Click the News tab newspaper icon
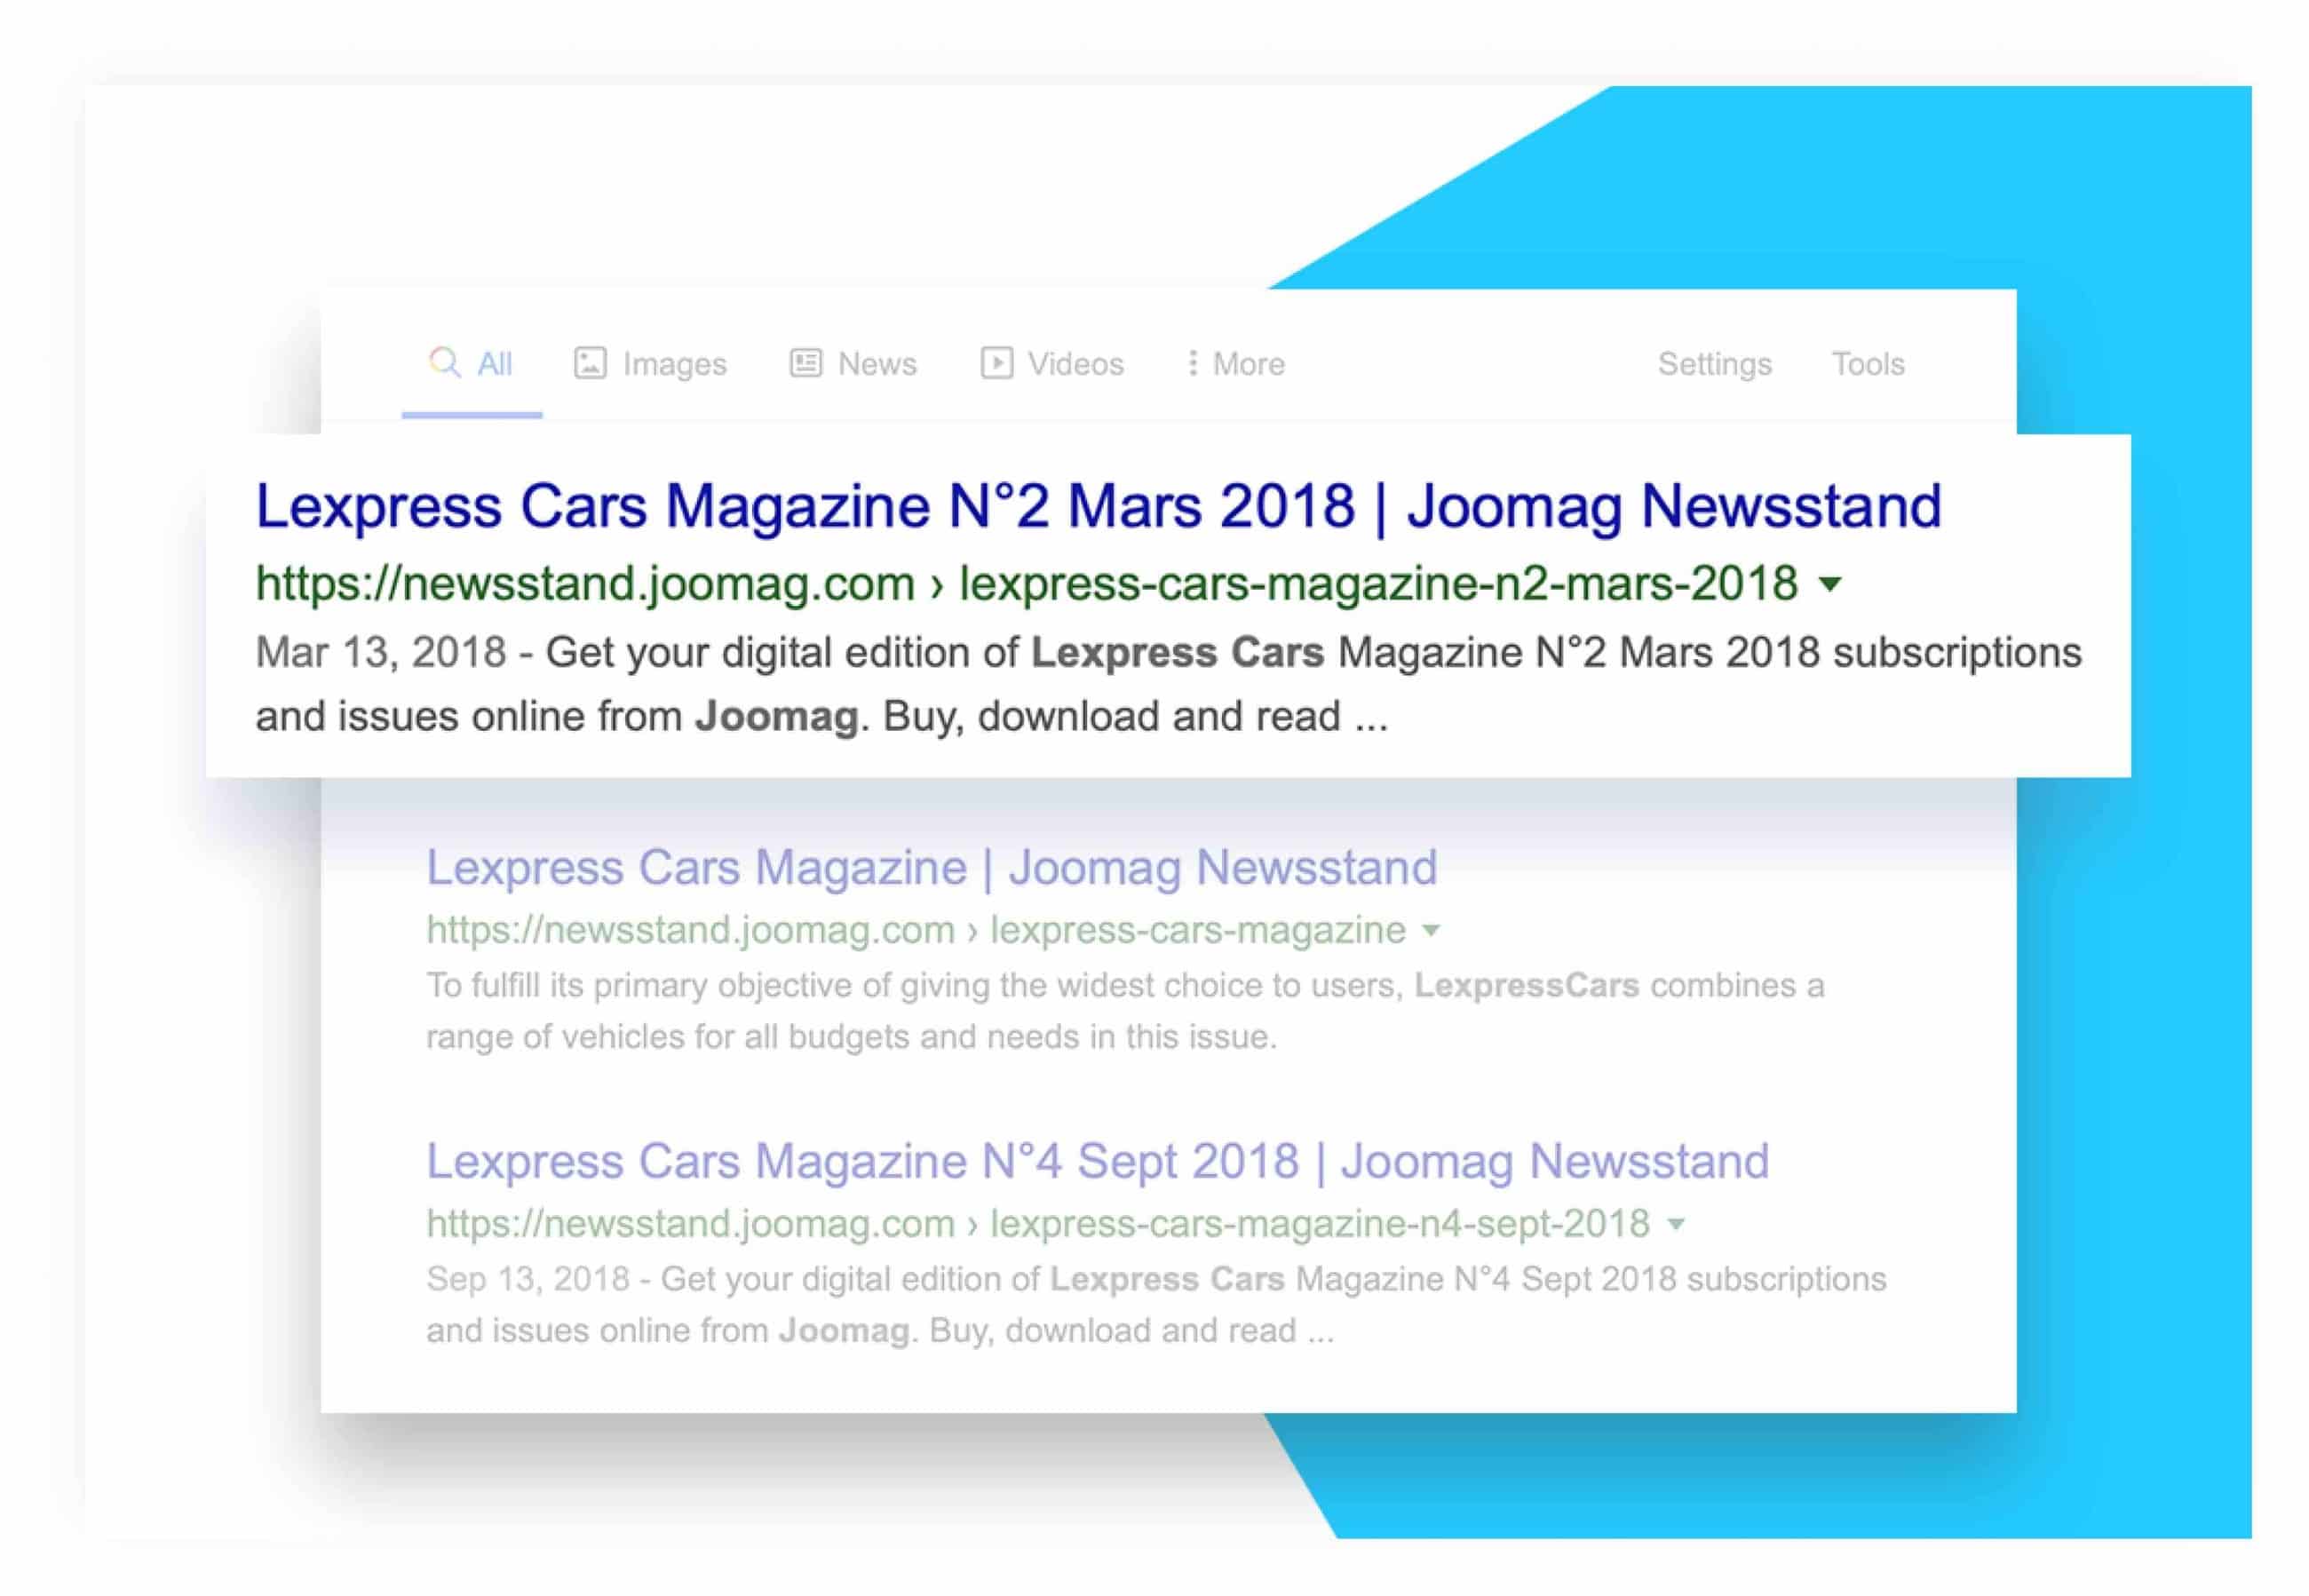2309x1596 pixels. click(806, 363)
